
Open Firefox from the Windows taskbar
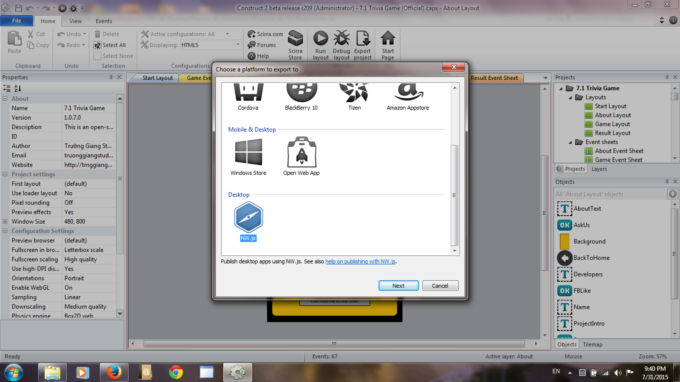114,372
